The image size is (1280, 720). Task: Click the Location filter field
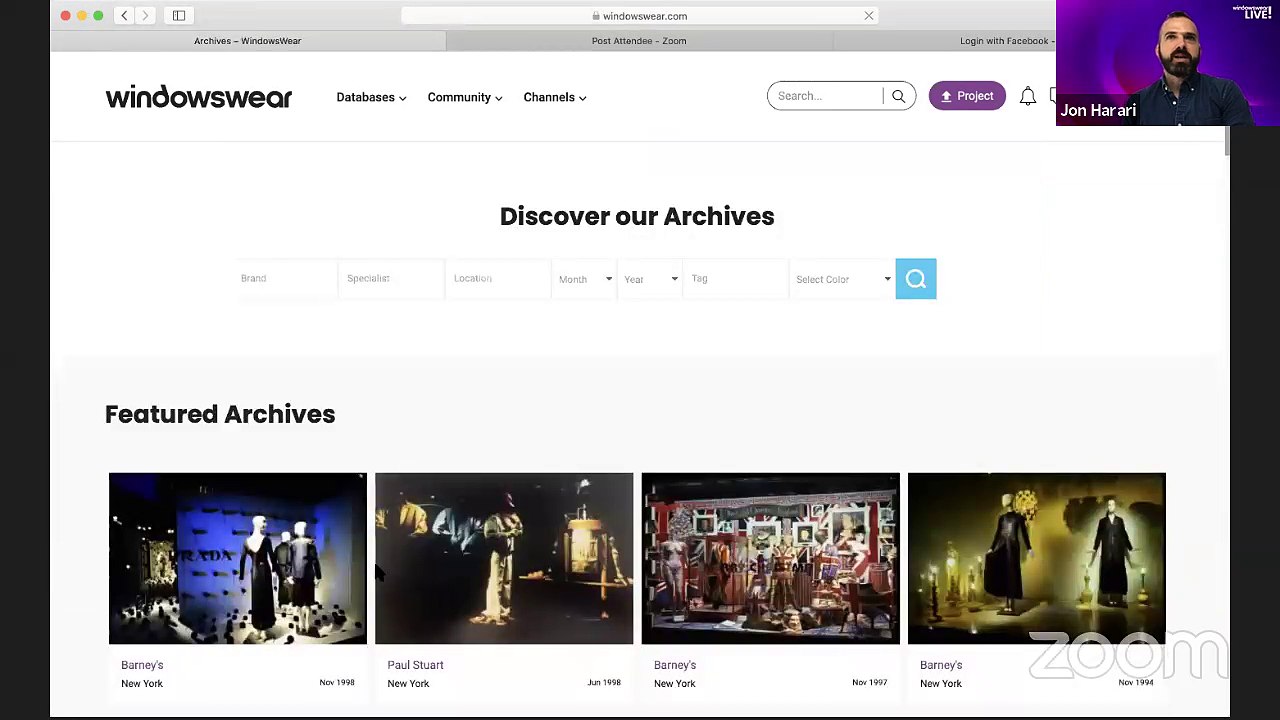pyautogui.click(x=498, y=278)
